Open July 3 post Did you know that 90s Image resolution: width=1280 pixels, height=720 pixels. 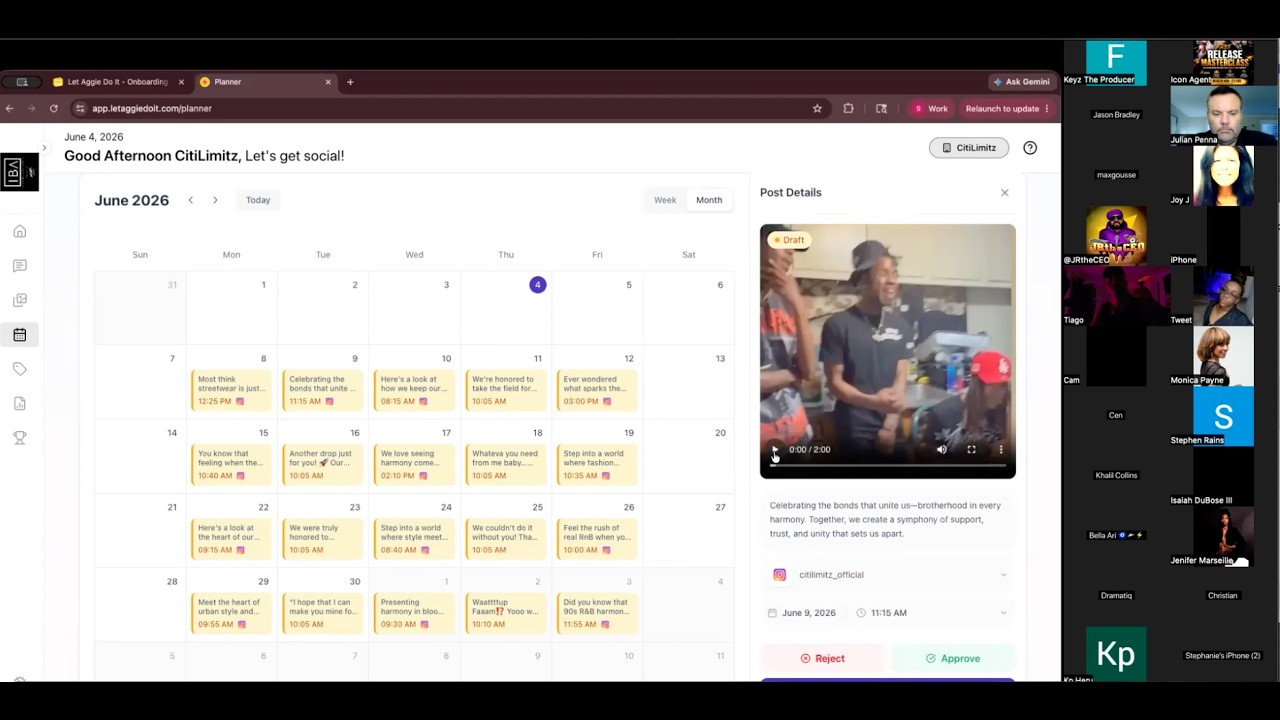coord(597,613)
